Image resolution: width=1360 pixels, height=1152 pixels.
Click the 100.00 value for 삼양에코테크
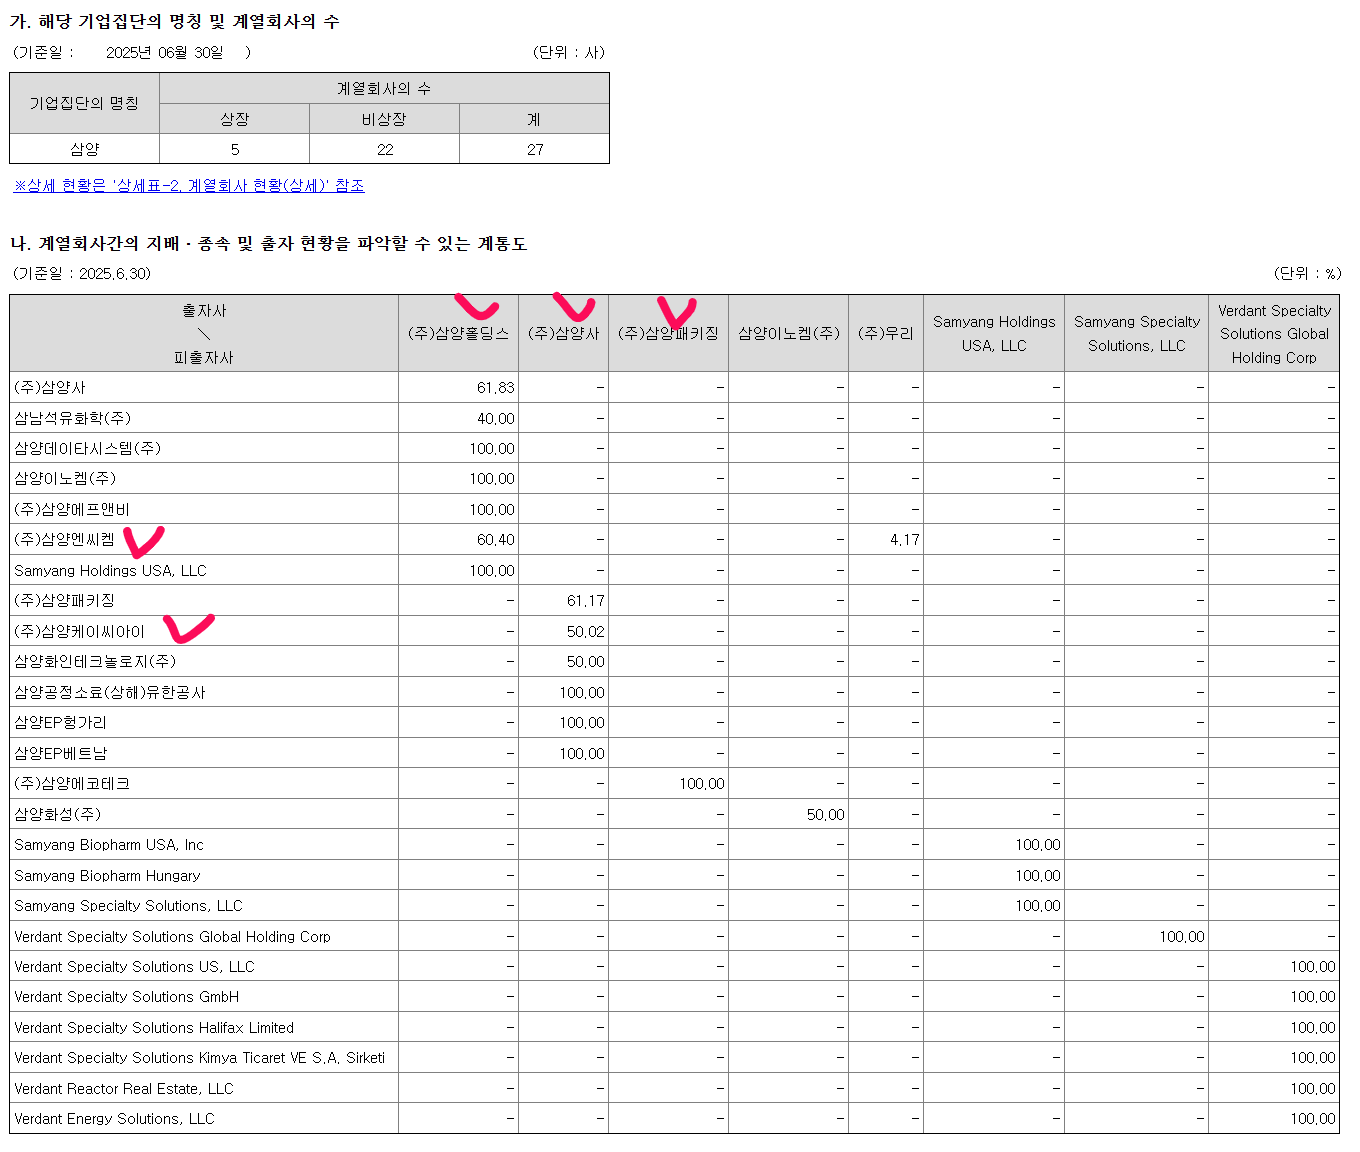(x=702, y=783)
